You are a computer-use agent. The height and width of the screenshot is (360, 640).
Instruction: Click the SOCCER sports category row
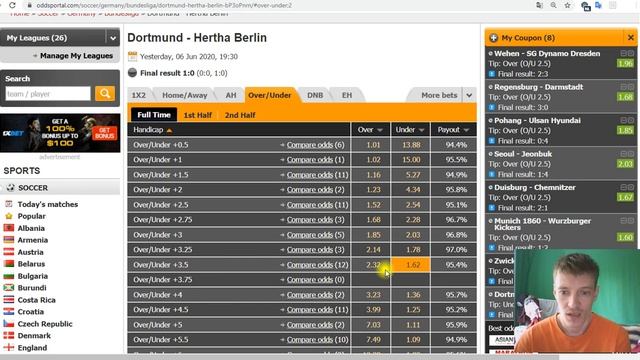[x=60, y=188]
